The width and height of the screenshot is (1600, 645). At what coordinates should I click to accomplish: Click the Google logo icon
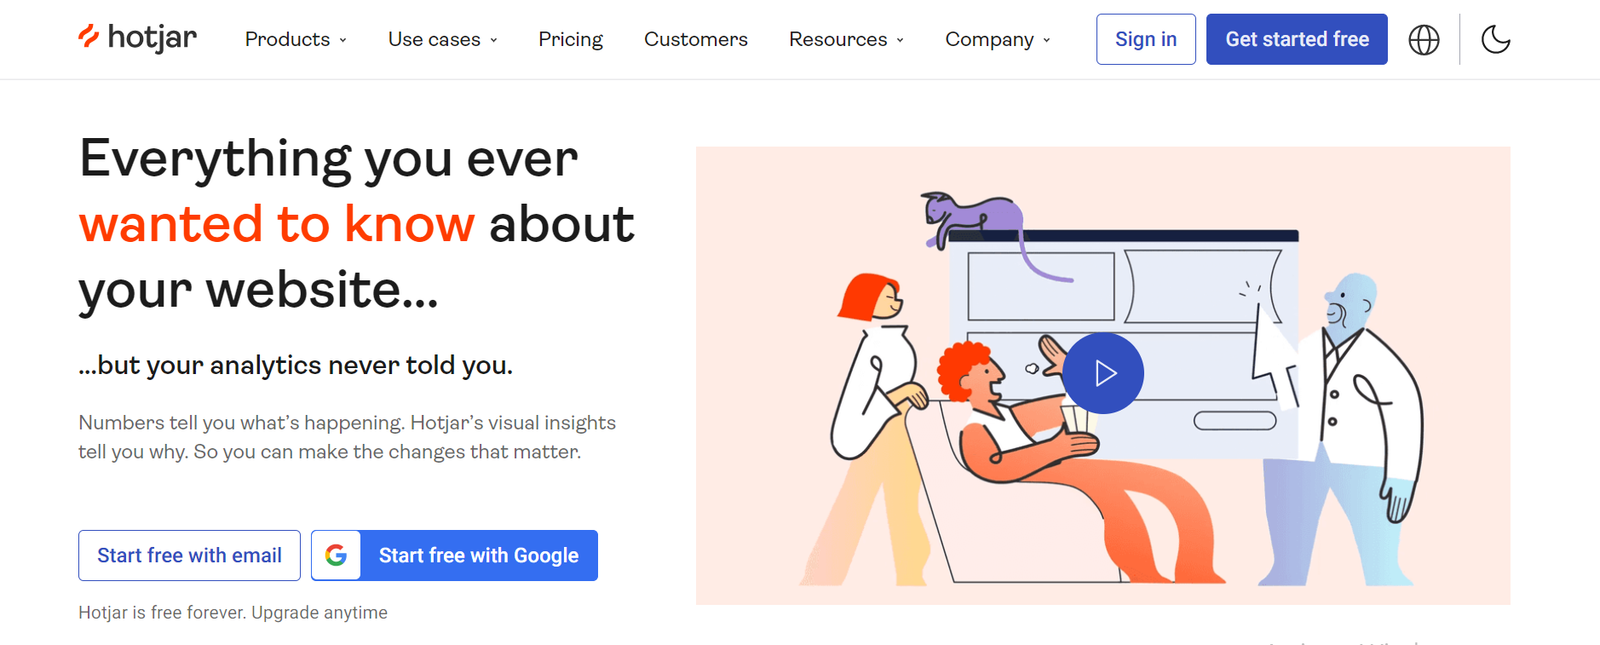click(336, 555)
